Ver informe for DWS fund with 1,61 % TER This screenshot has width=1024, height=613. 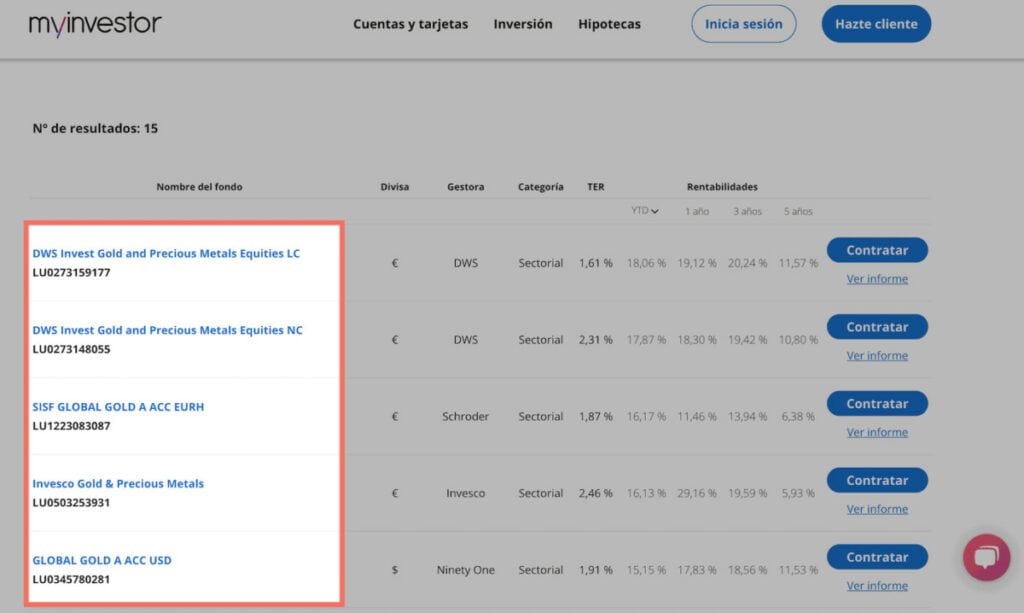point(877,279)
